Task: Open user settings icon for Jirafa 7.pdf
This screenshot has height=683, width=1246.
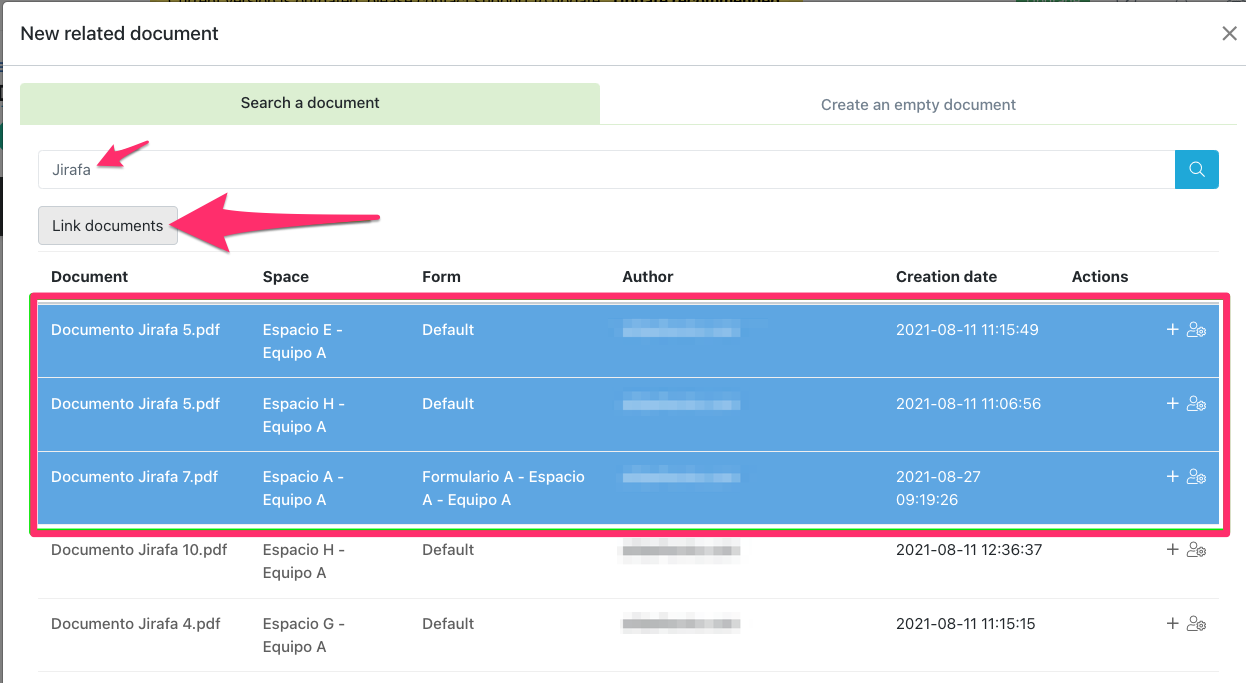Action: [x=1196, y=477]
